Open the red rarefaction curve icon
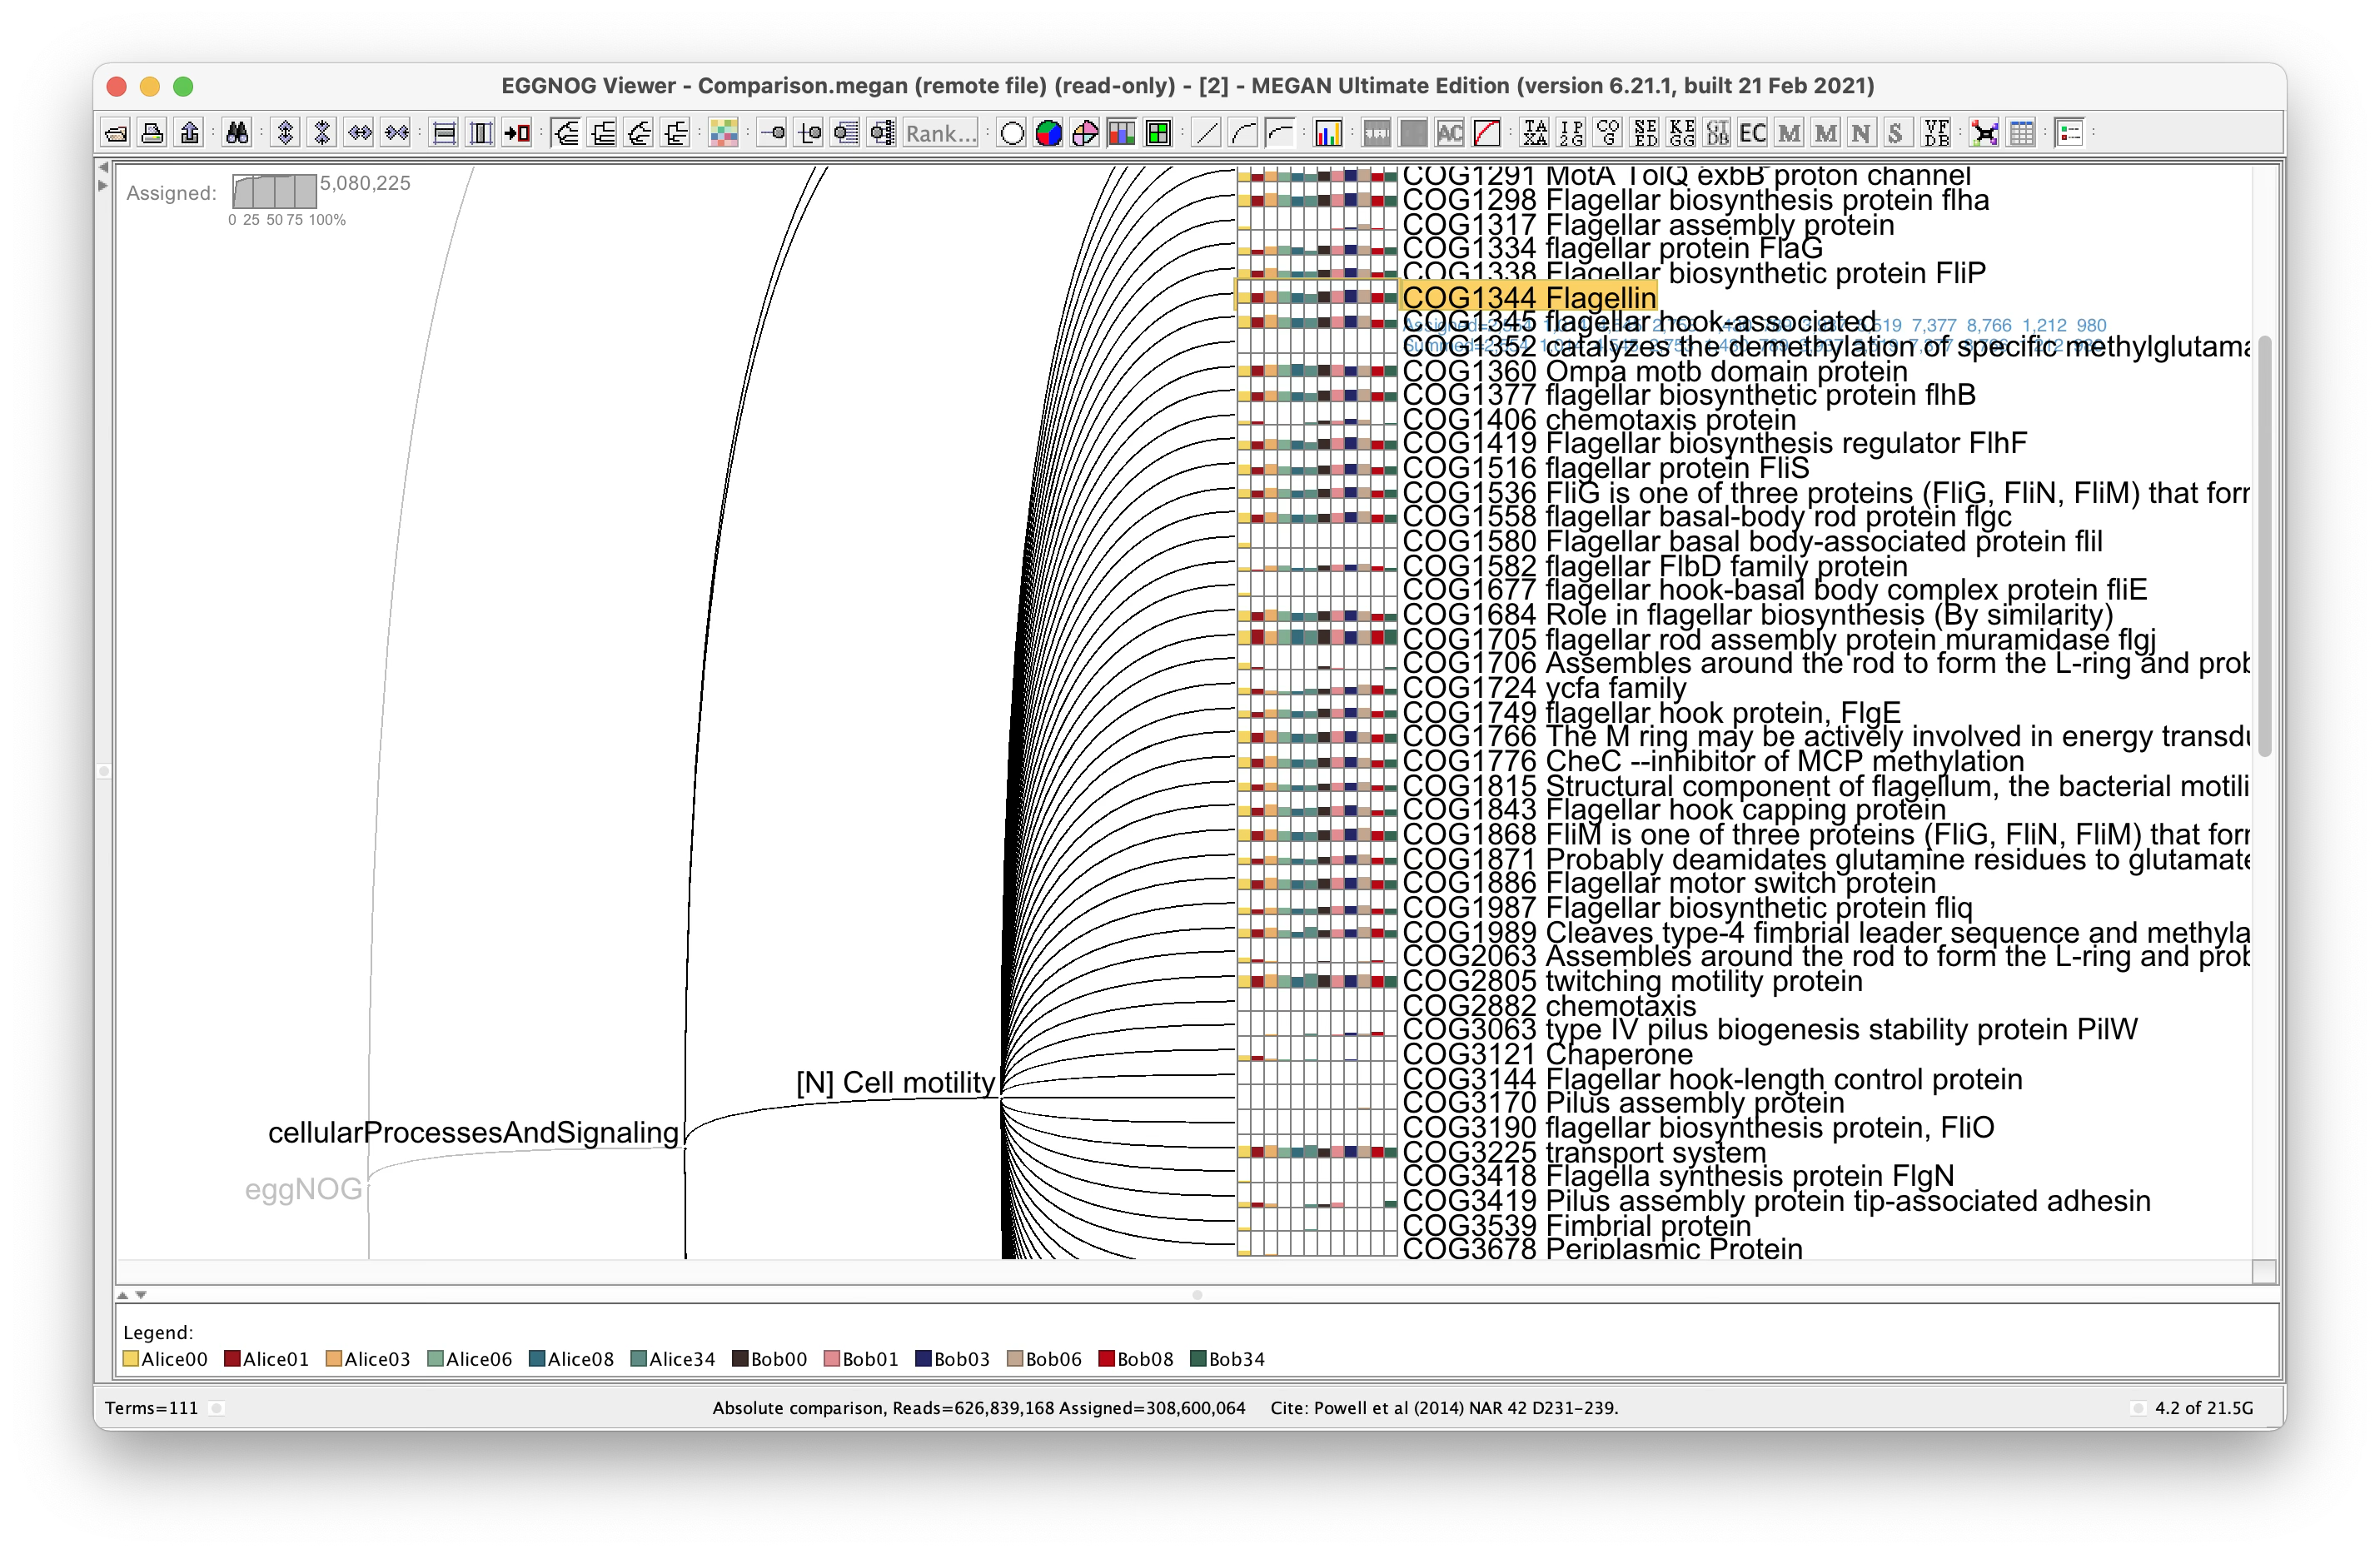 click(x=1487, y=133)
